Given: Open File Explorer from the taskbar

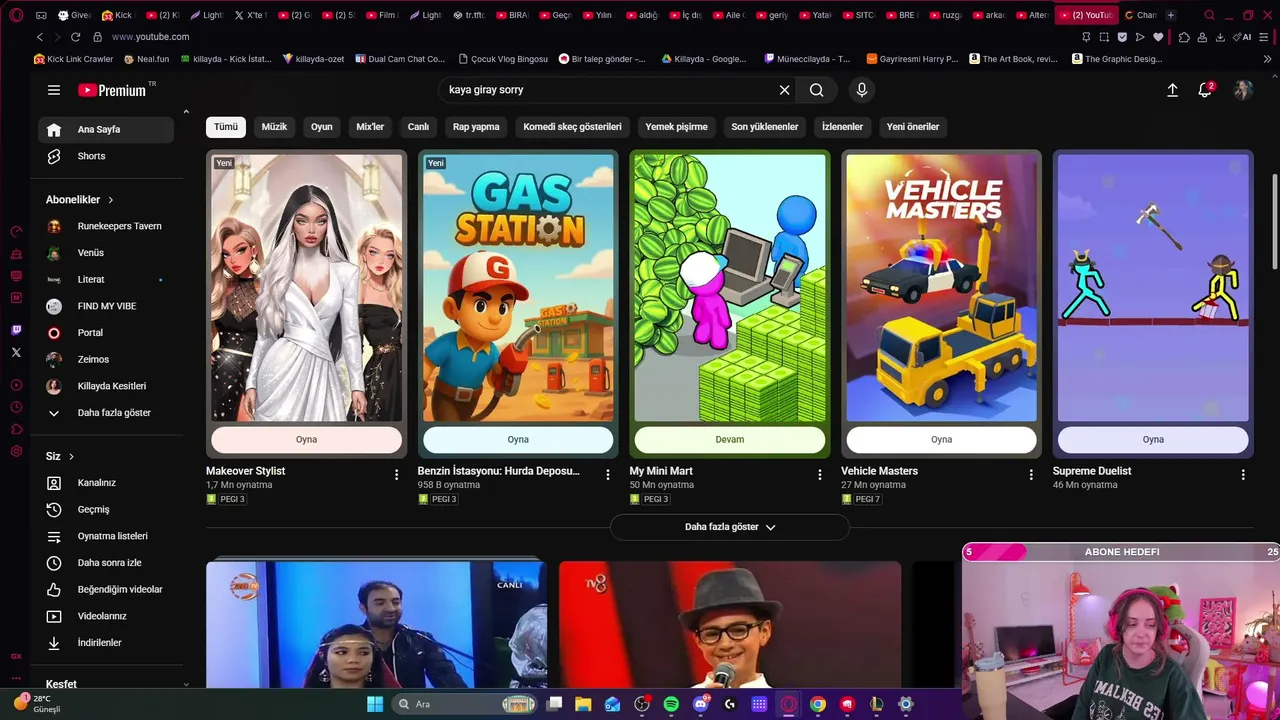Looking at the screenshot, I should click(583, 704).
